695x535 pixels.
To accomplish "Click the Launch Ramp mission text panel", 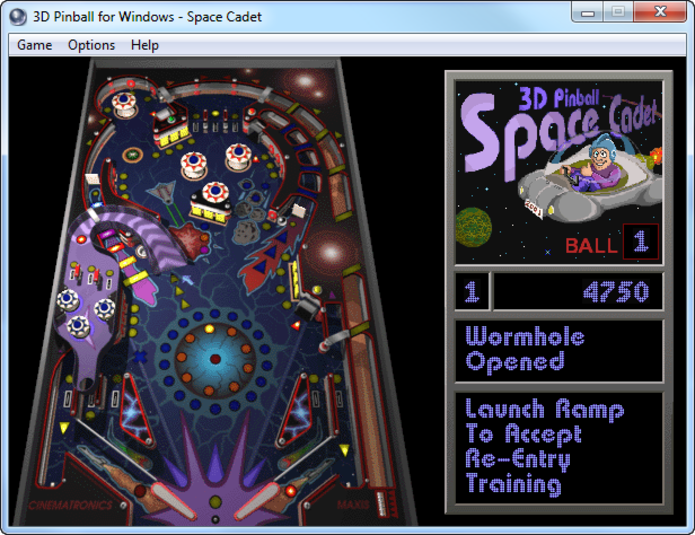I will point(558,447).
